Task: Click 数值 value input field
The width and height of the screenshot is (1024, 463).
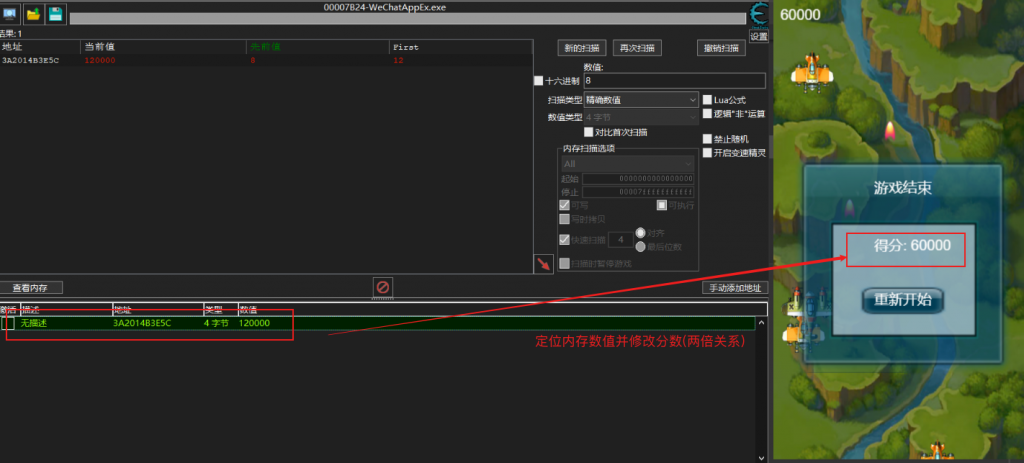Action: click(674, 81)
